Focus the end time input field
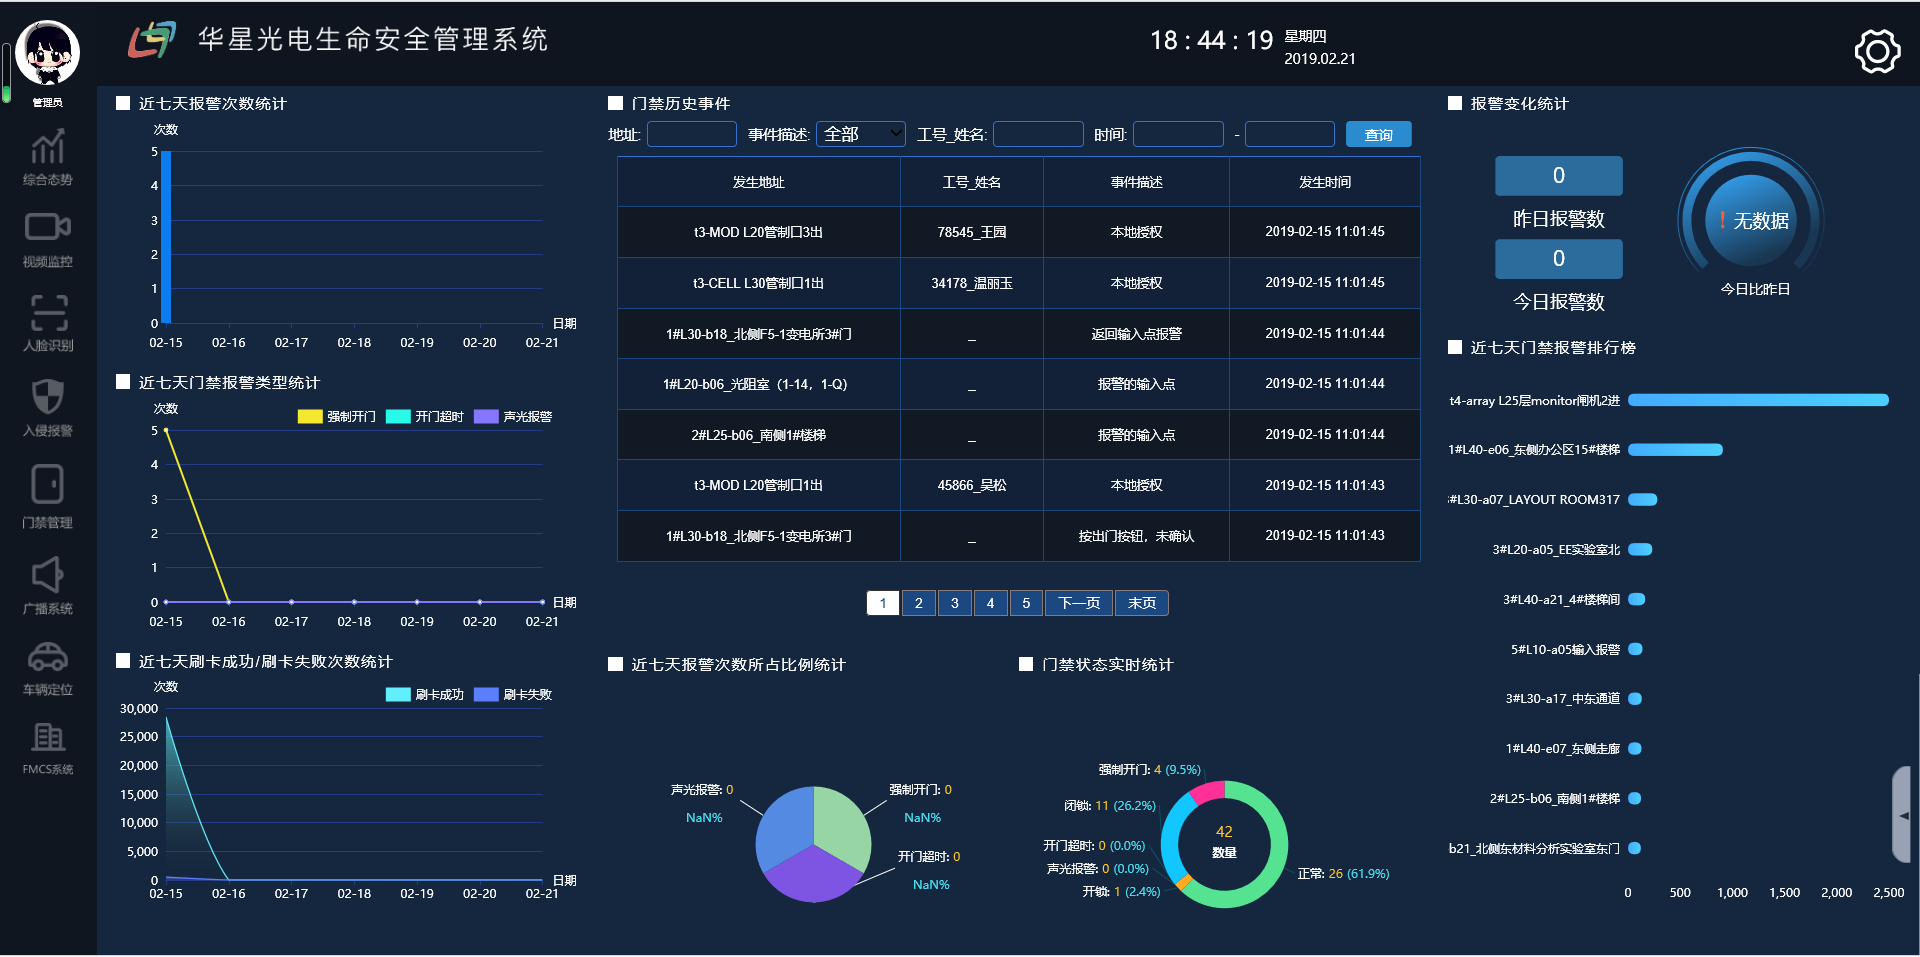Image resolution: width=1920 pixels, height=957 pixels. click(1290, 134)
